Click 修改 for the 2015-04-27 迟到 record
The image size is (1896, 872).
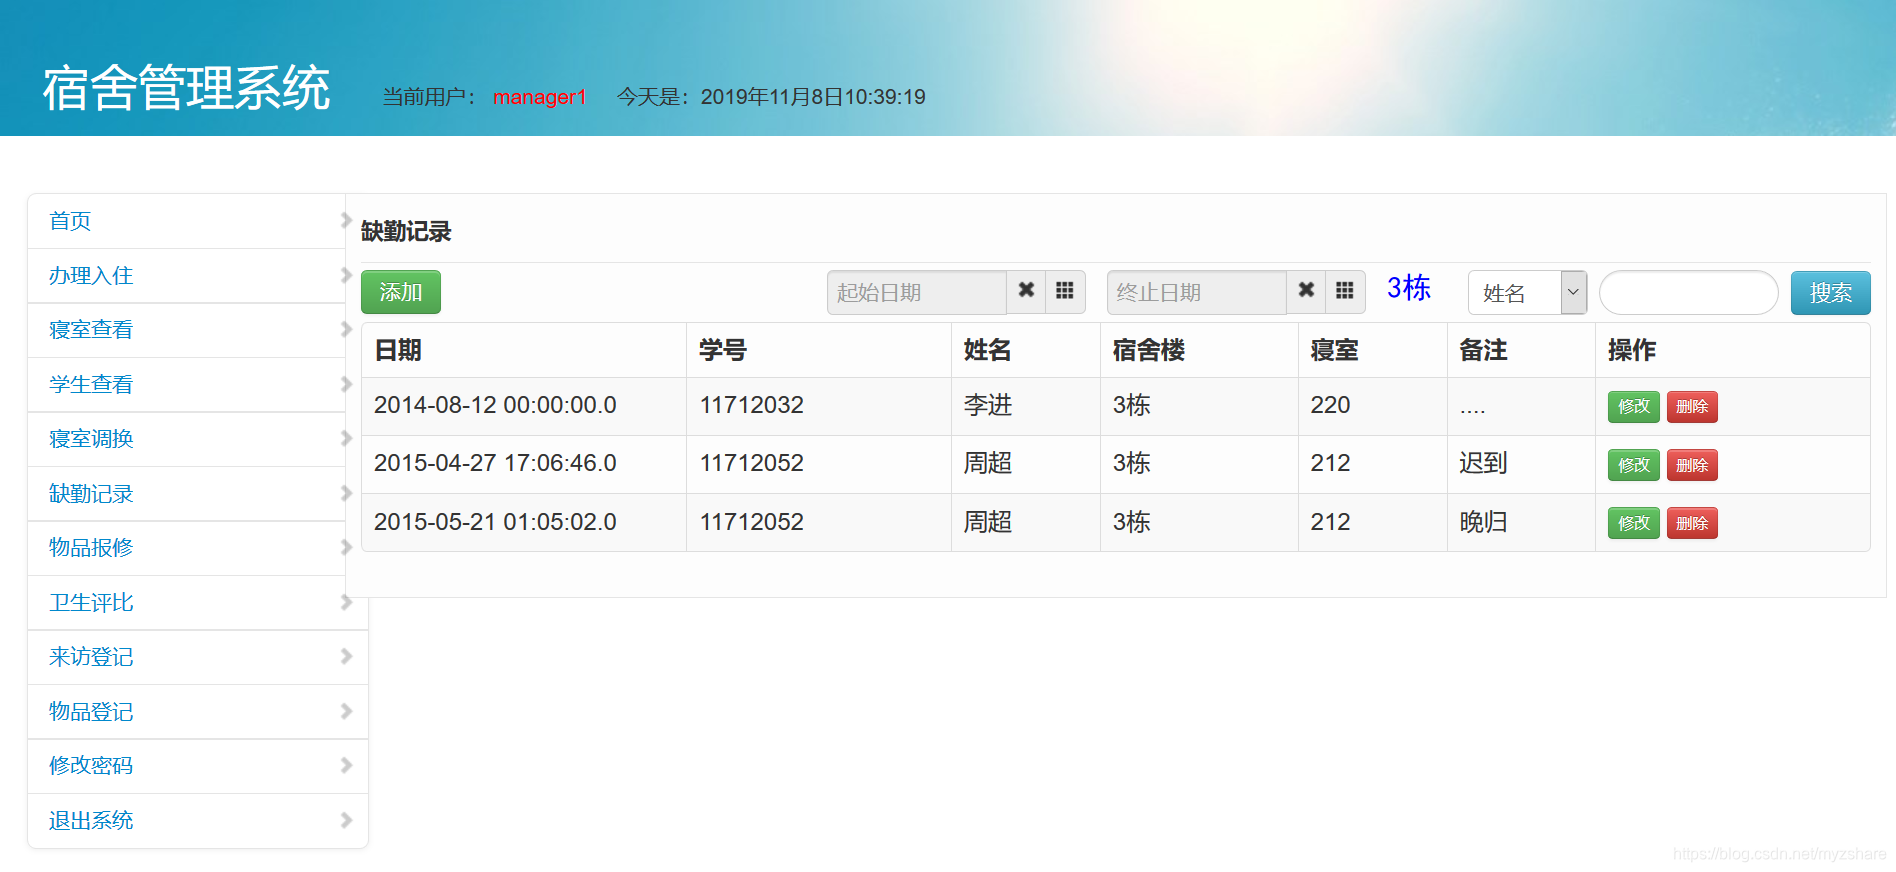1633,465
